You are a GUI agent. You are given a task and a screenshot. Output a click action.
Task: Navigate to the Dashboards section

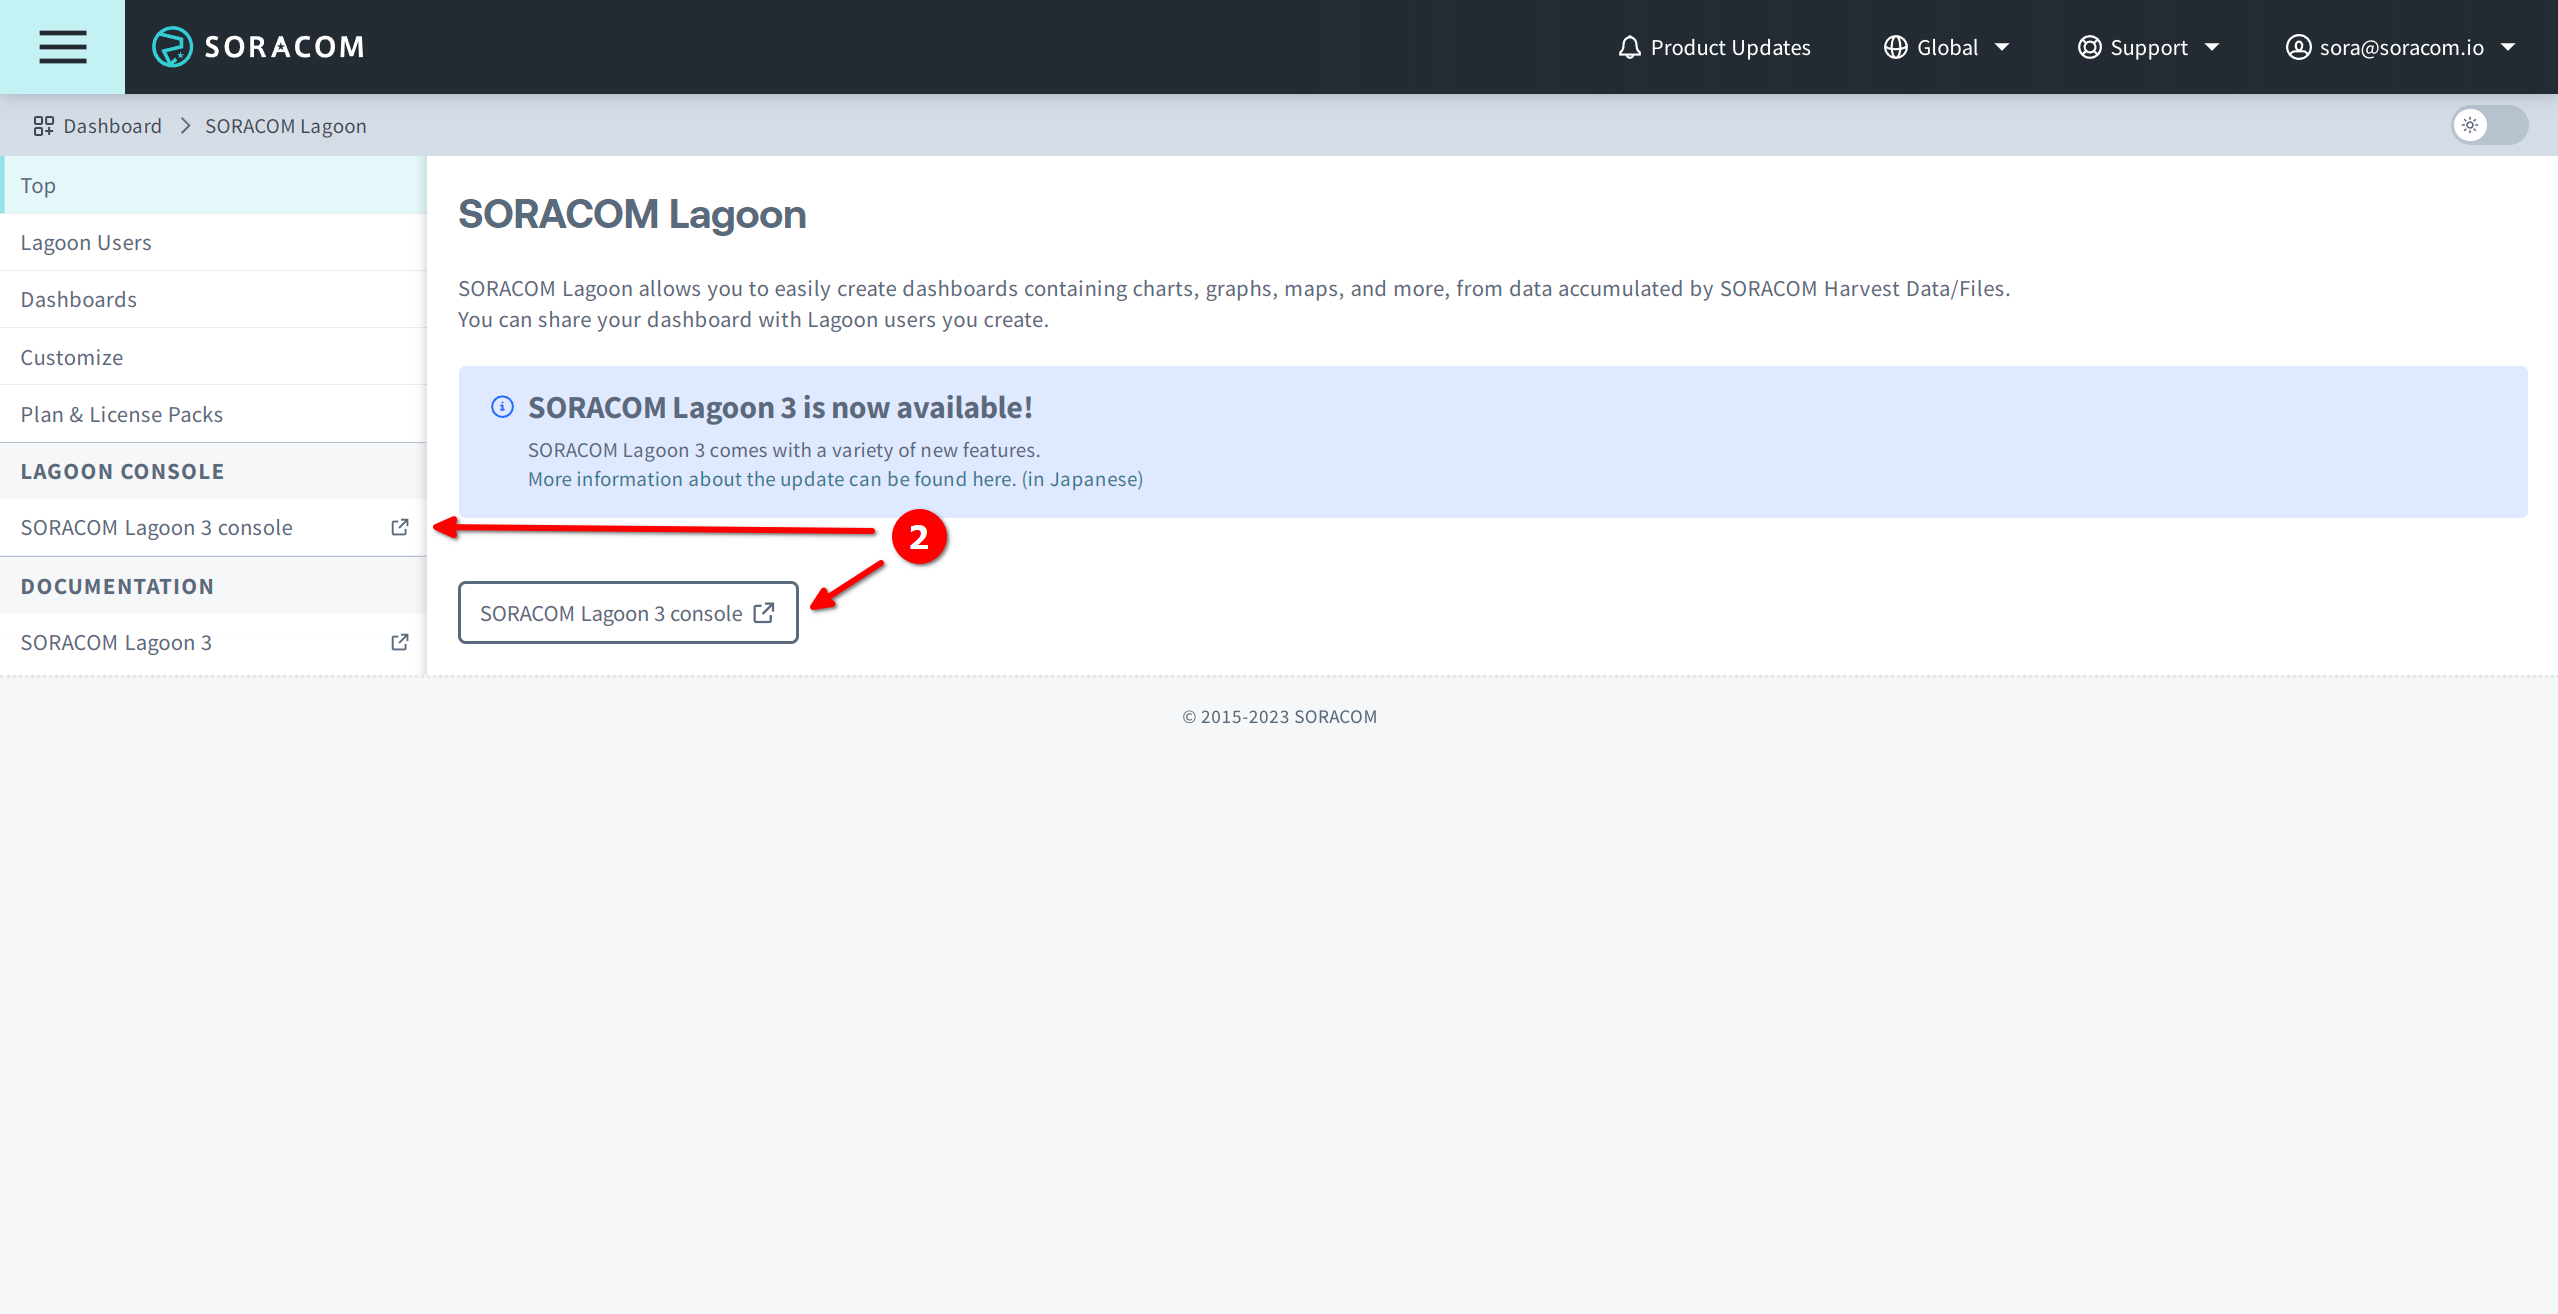point(79,298)
